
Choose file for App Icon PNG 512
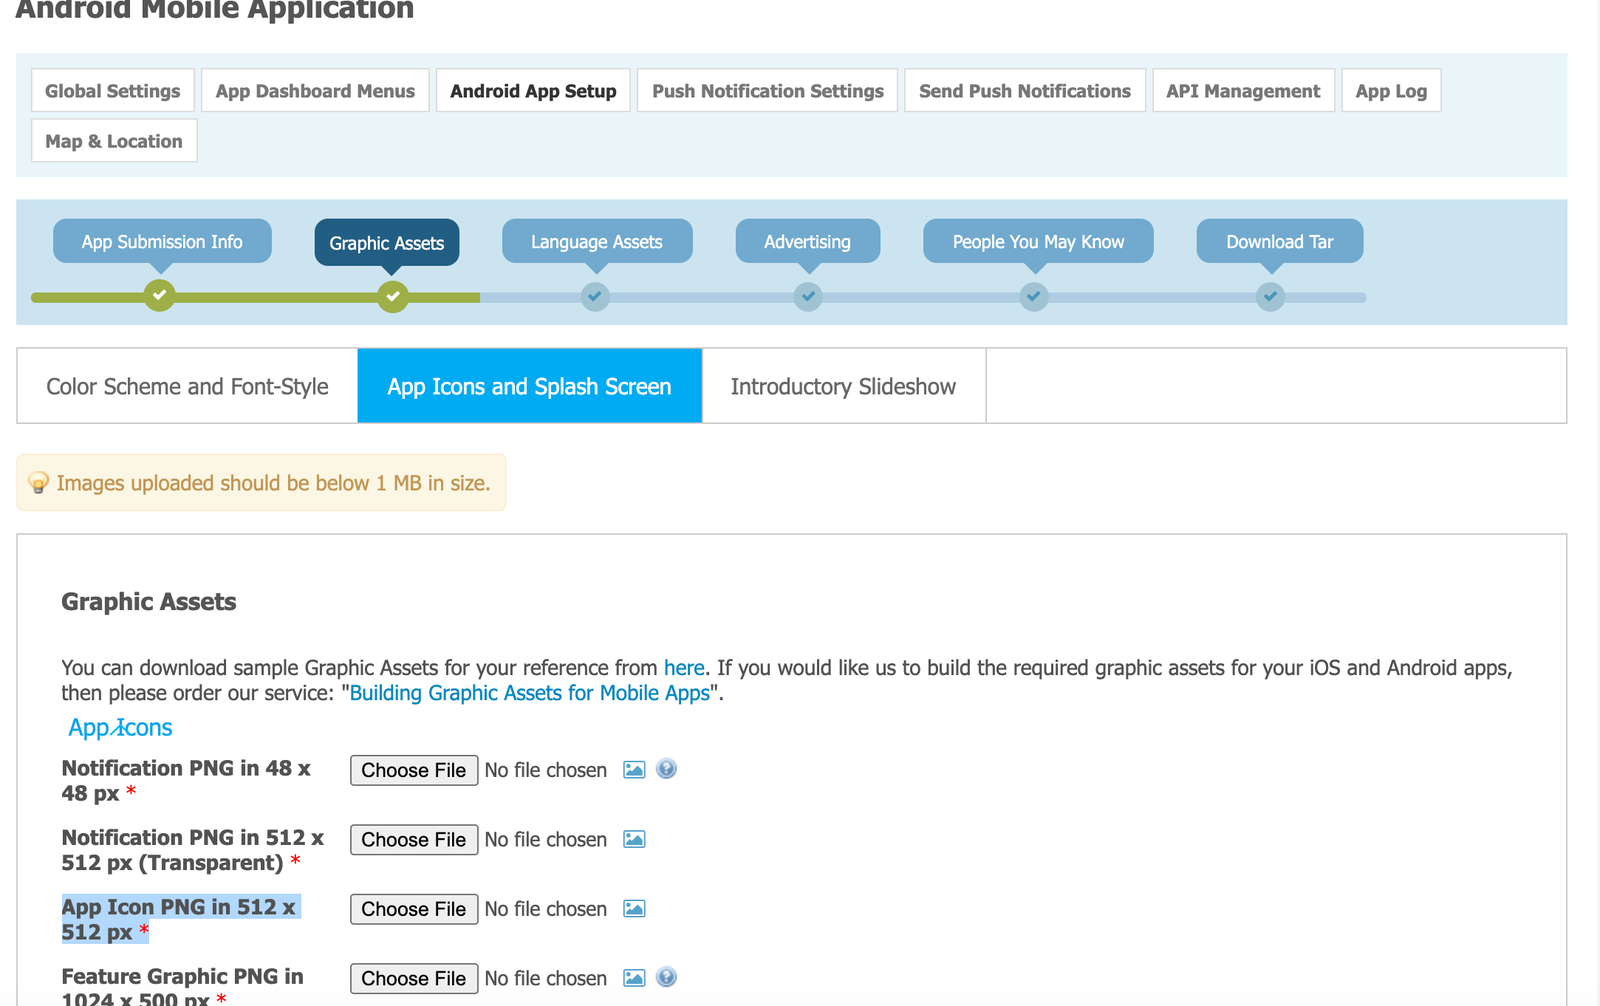414,909
